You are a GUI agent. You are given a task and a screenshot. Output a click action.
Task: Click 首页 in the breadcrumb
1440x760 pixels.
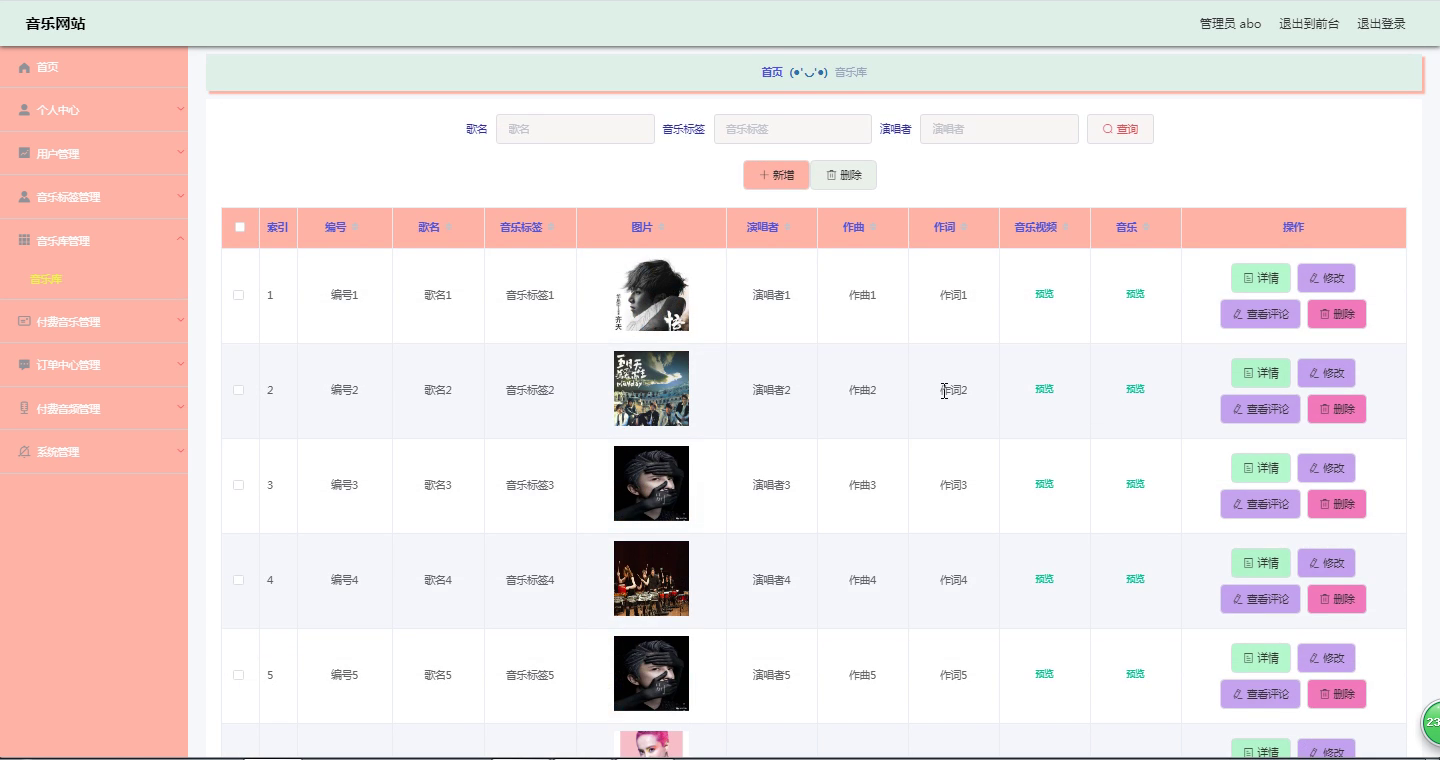click(x=772, y=72)
